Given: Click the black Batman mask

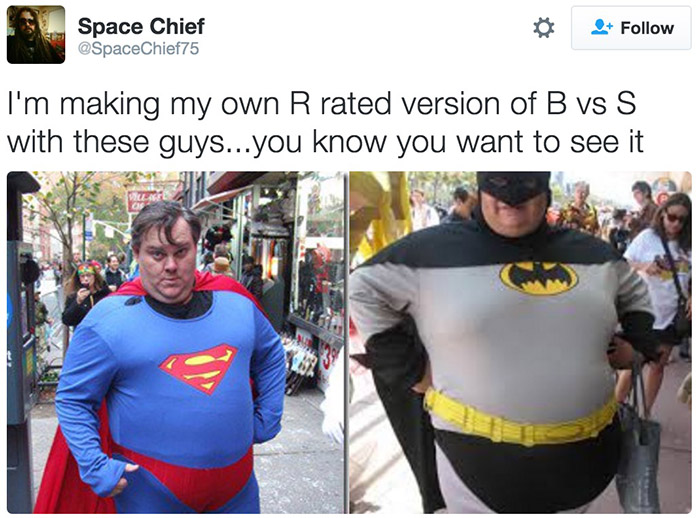Looking at the screenshot, I should [513, 188].
